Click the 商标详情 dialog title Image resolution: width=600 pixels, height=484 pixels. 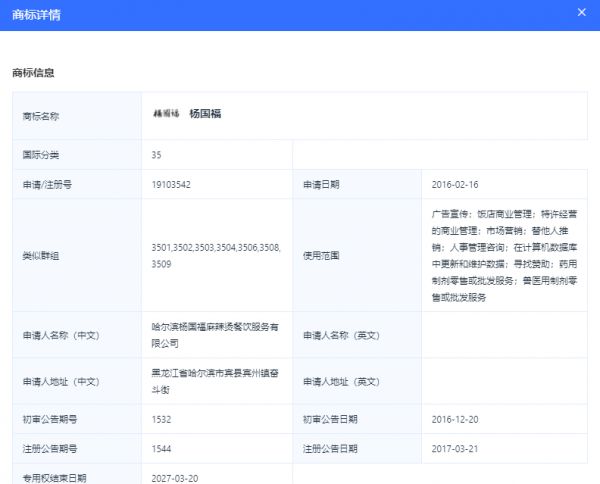36,15
